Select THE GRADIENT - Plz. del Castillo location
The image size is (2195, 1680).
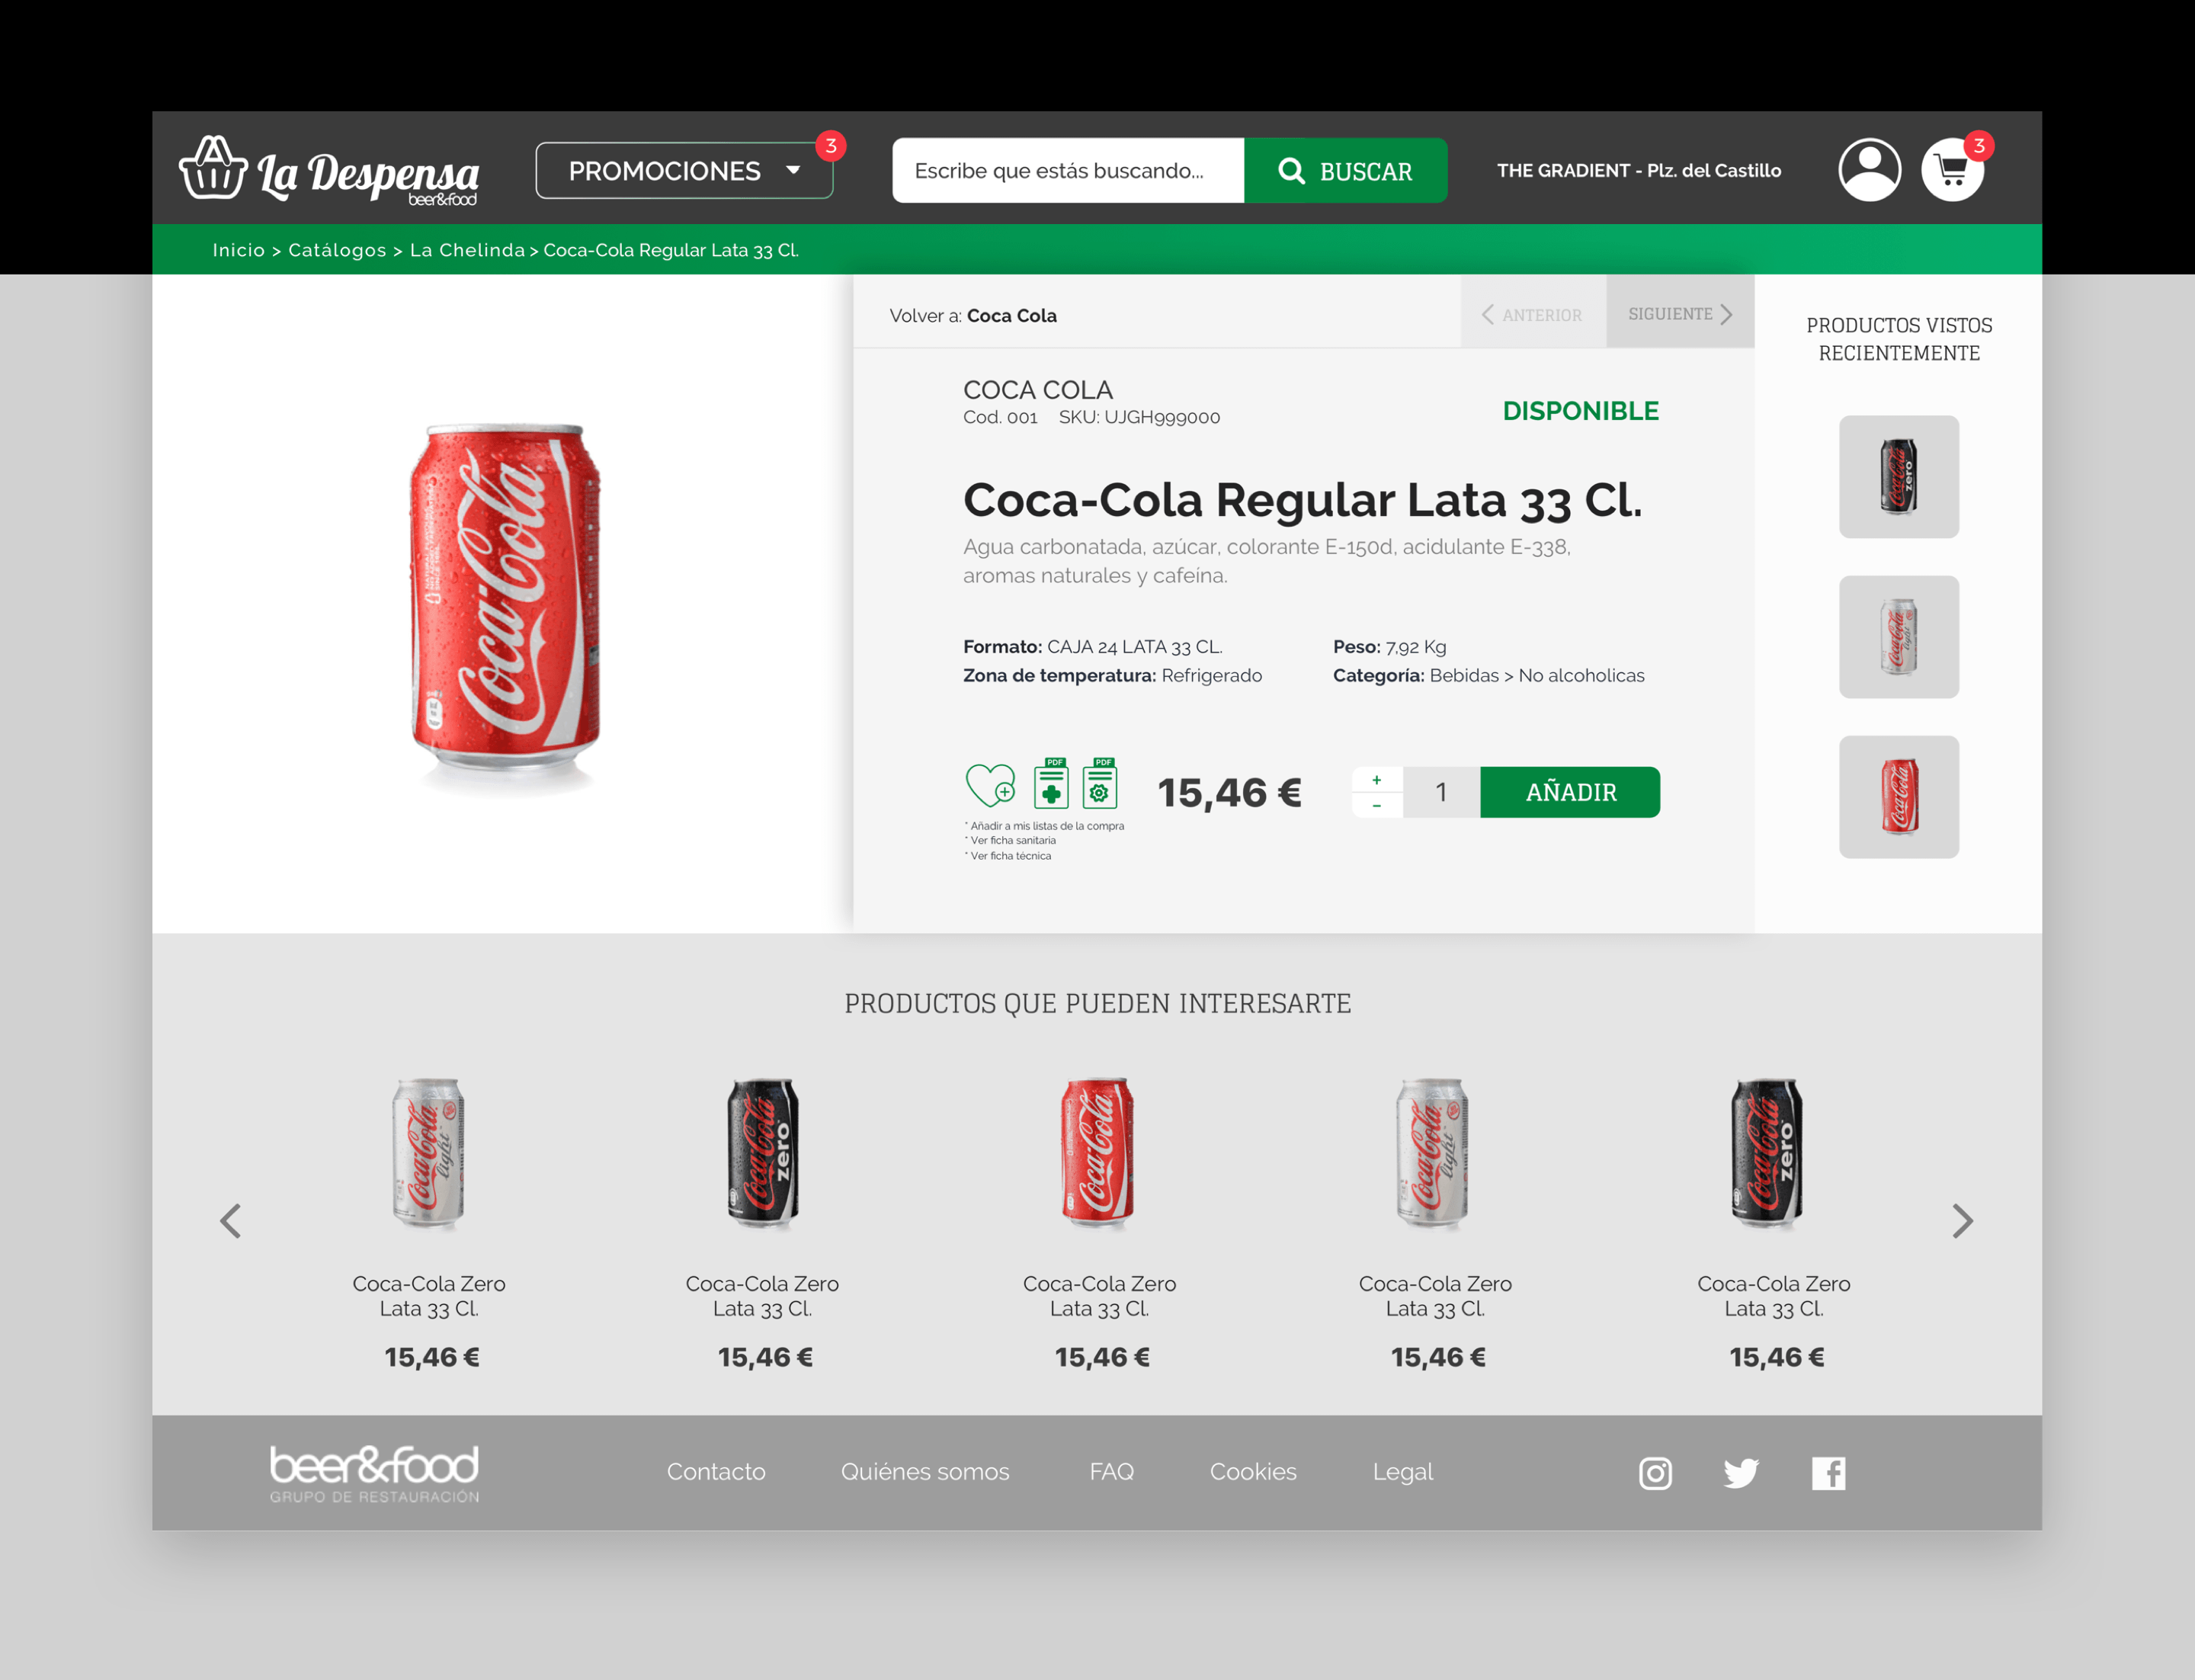coord(1638,171)
